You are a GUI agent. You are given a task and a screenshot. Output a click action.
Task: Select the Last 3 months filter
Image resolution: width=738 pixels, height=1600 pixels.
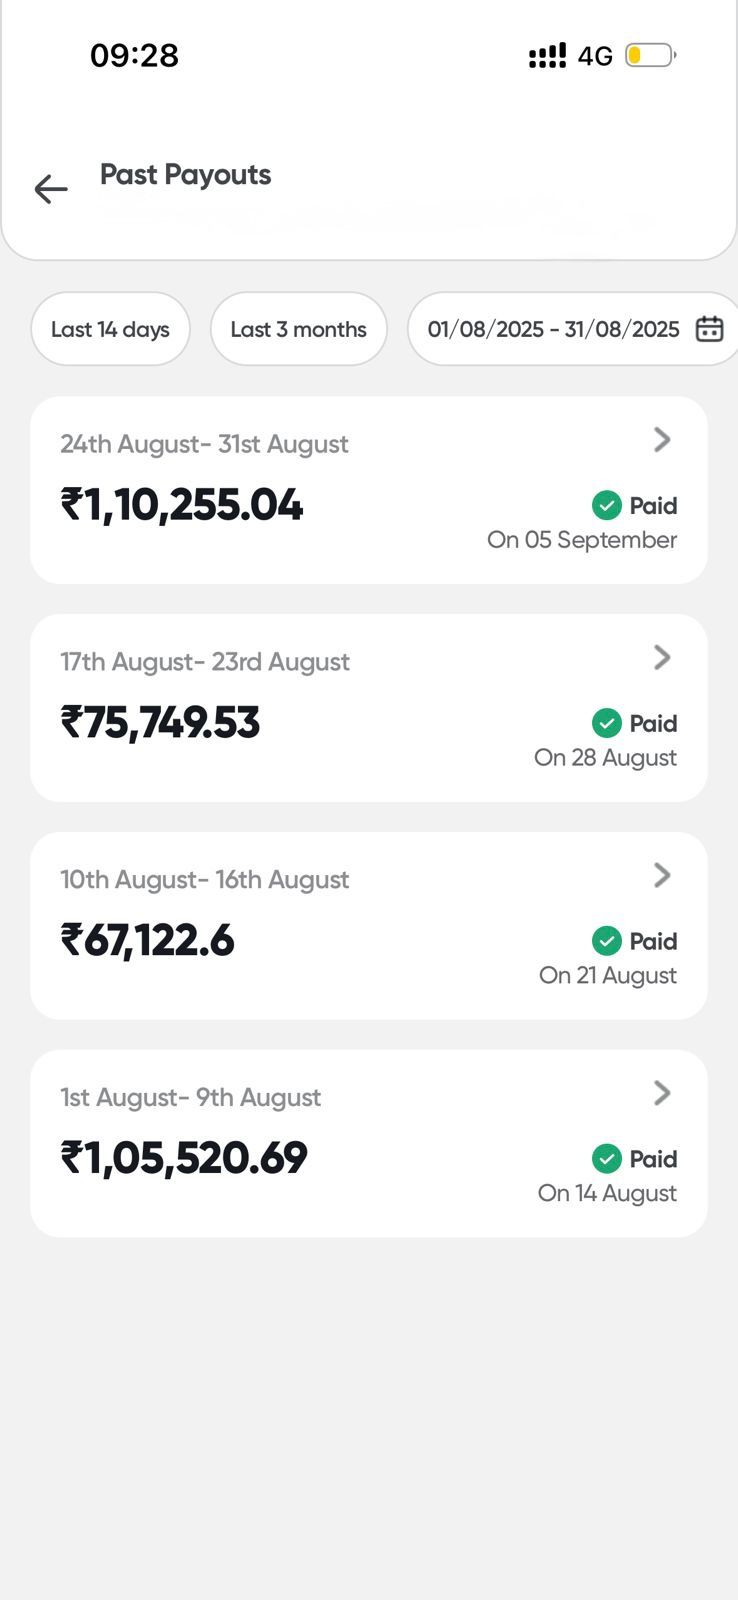298,329
